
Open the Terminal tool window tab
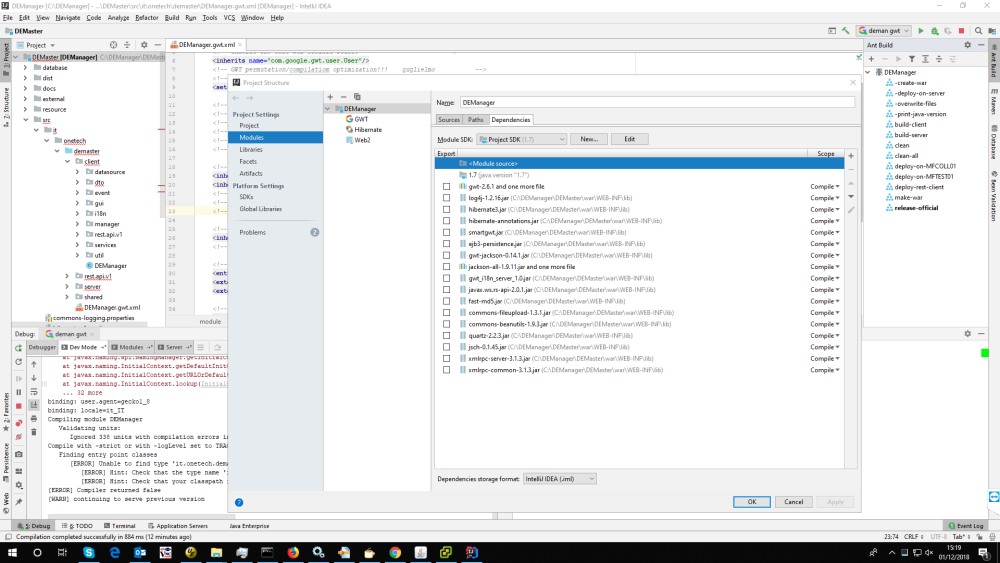click(x=119, y=526)
